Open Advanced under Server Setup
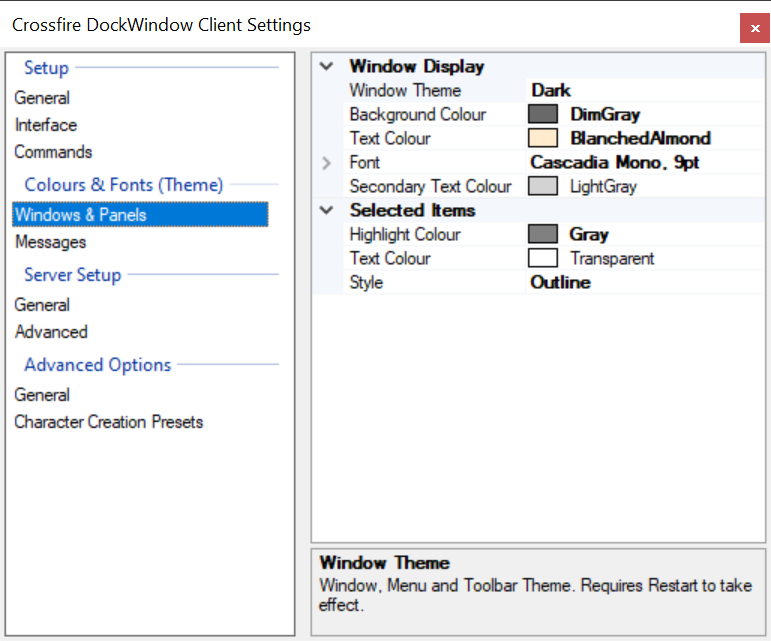Image resolution: width=771 pixels, height=641 pixels. (51, 332)
